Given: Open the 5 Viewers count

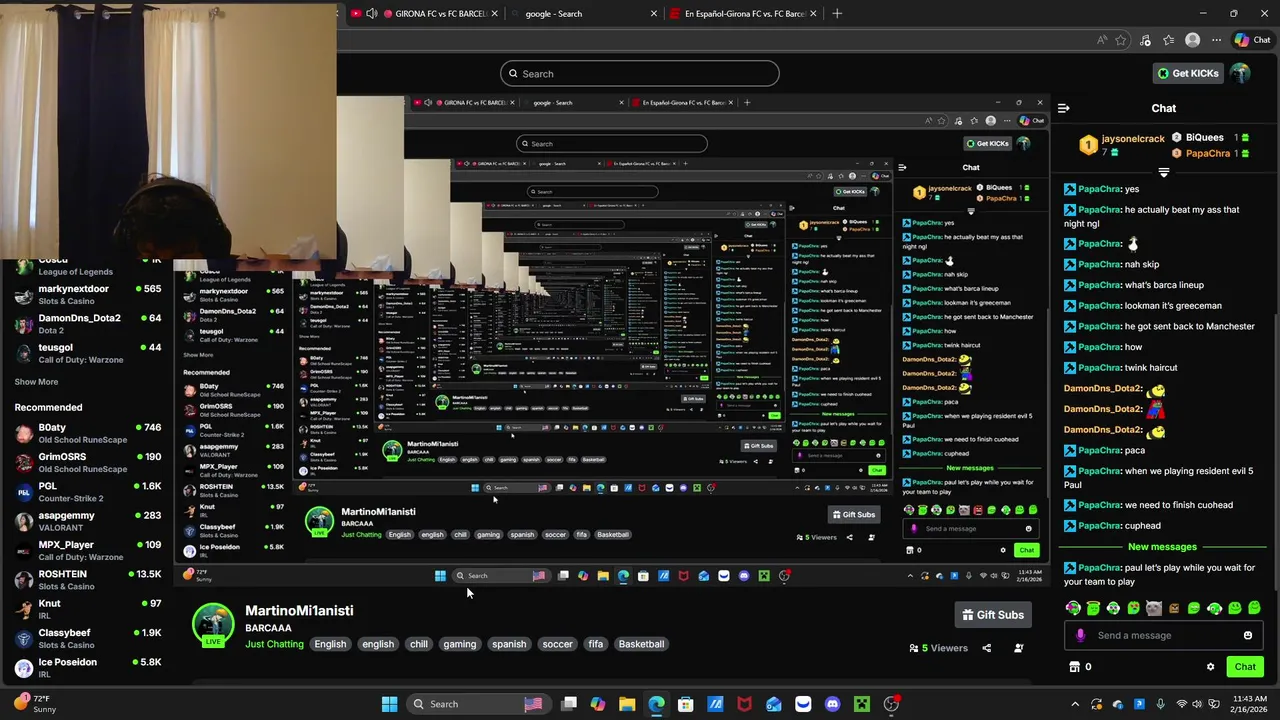Looking at the screenshot, I should (x=938, y=648).
